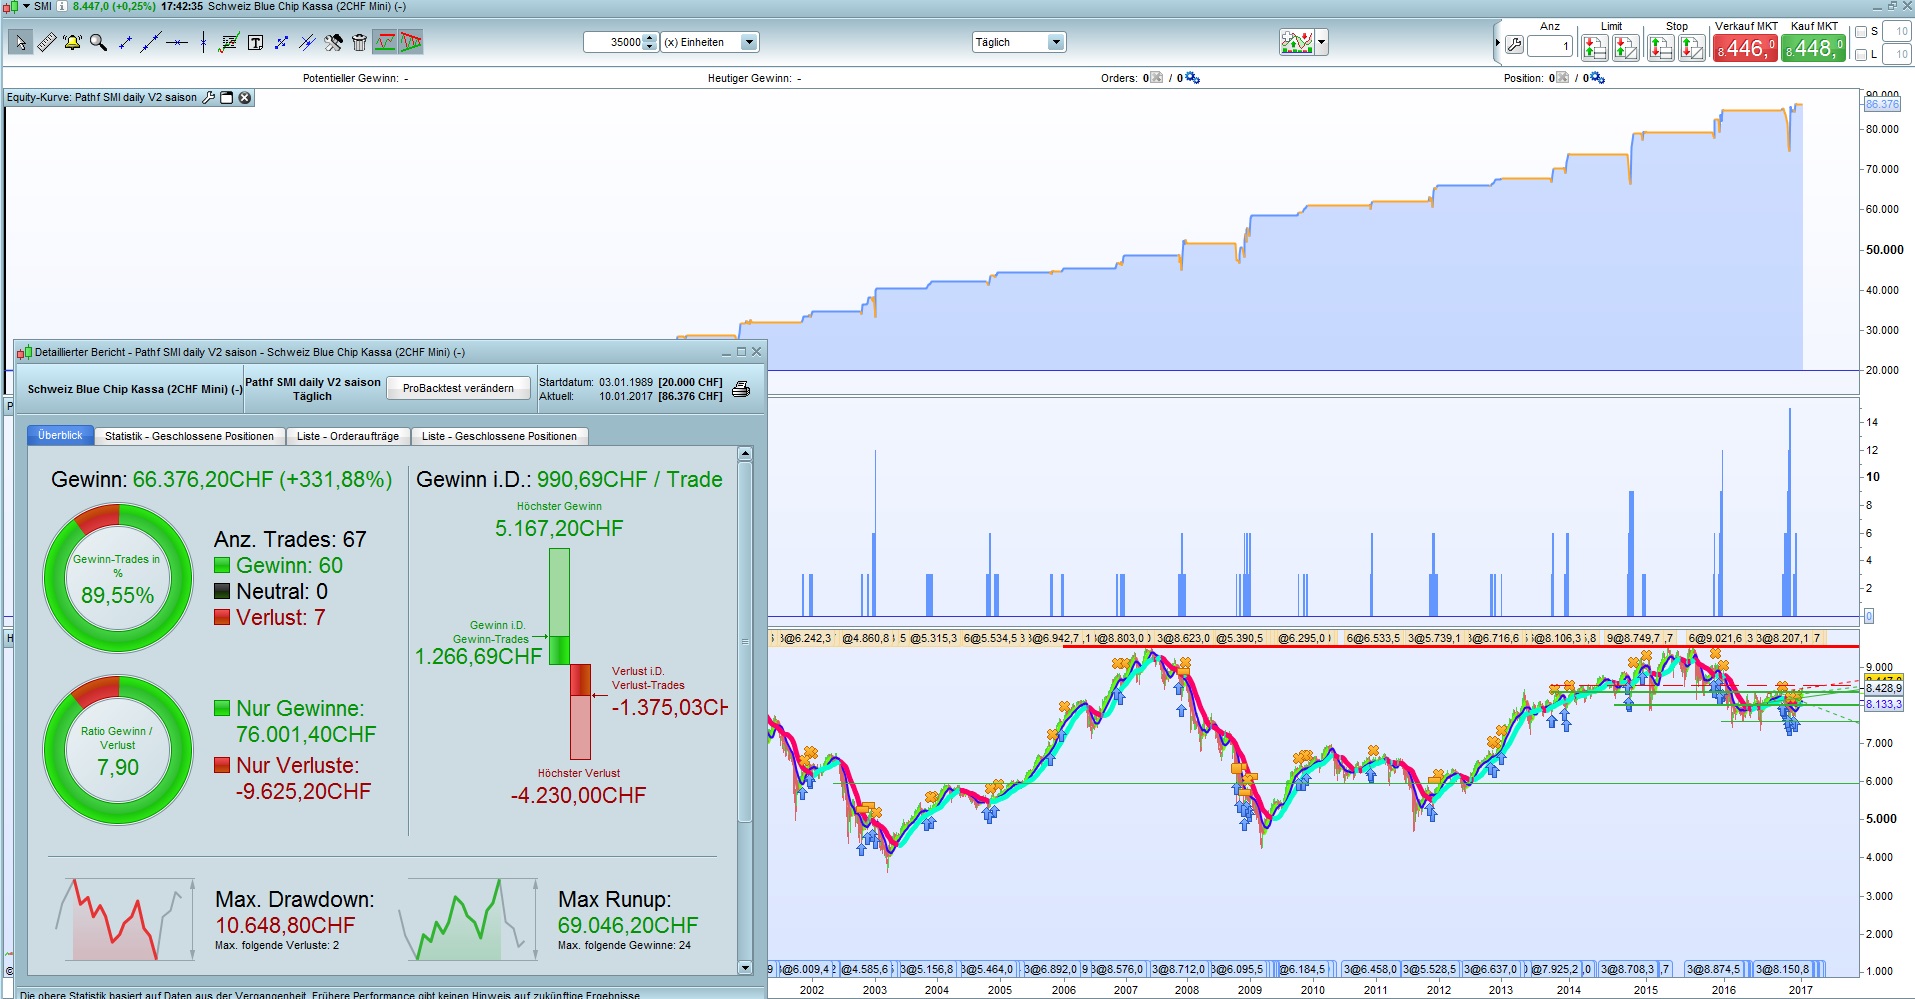Click the Anz quantity input field

click(1550, 46)
